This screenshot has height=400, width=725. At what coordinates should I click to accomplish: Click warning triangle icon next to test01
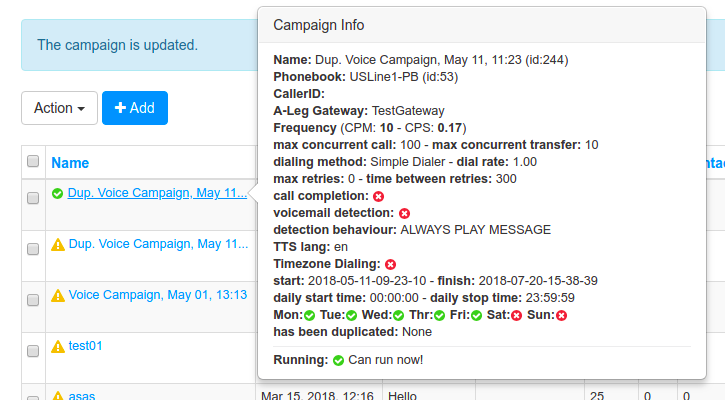[58, 346]
